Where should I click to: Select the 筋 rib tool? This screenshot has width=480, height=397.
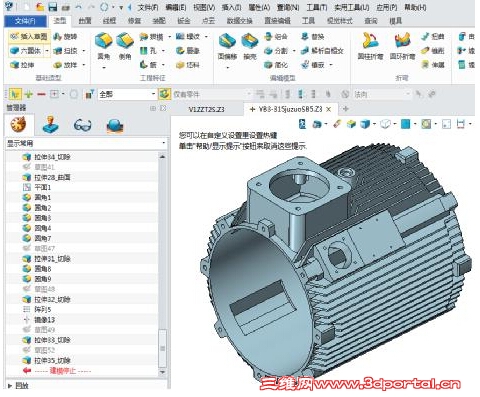[148, 65]
